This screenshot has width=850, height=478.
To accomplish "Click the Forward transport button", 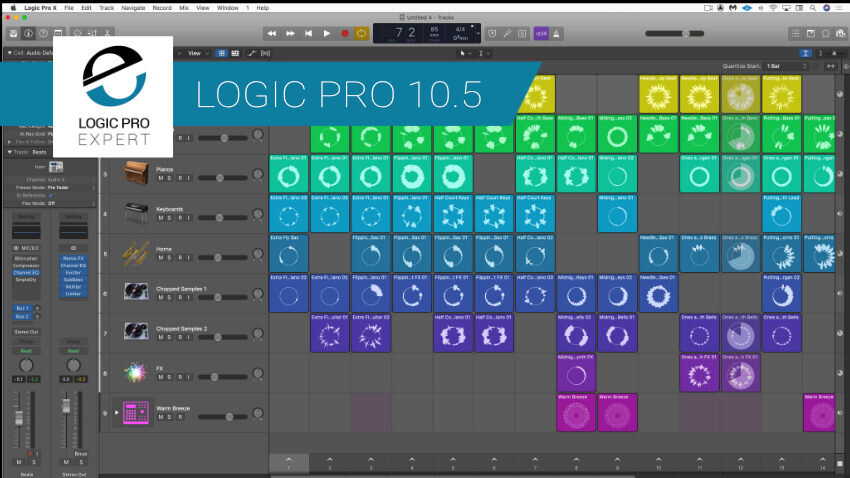I will [290, 34].
